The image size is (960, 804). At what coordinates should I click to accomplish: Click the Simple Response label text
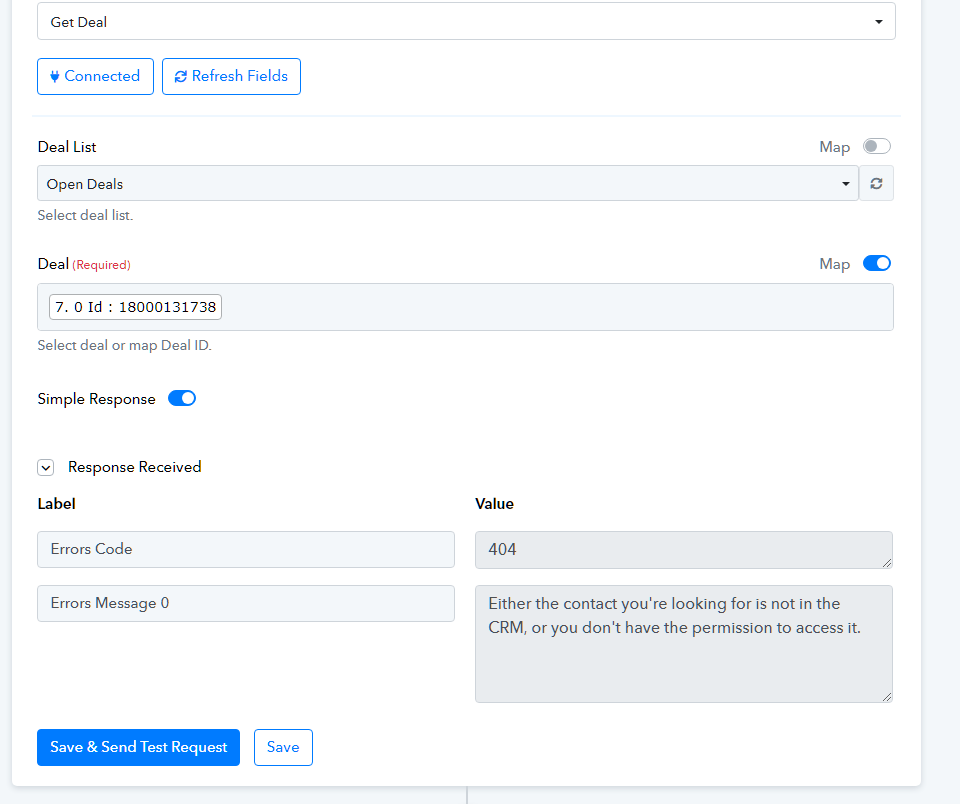tap(96, 399)
